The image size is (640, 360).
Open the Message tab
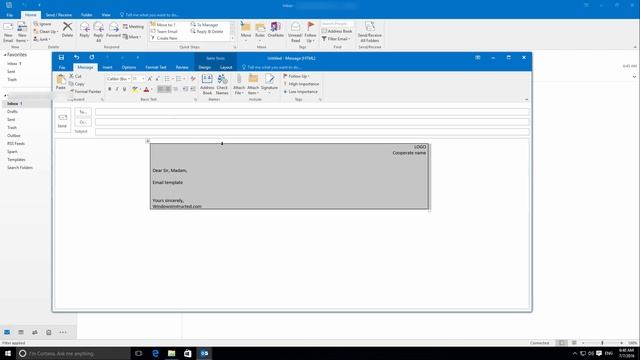tap(85, 67)
